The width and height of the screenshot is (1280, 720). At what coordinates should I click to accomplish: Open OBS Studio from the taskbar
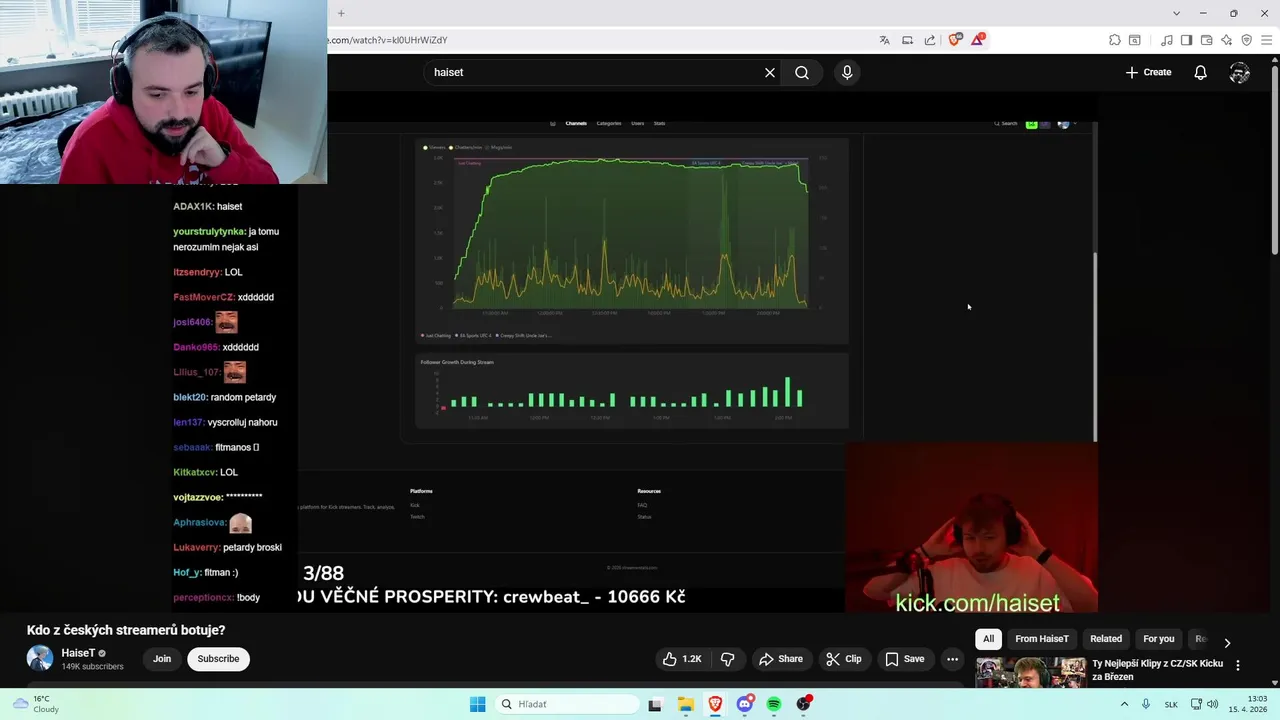click(x=804, y=704)
